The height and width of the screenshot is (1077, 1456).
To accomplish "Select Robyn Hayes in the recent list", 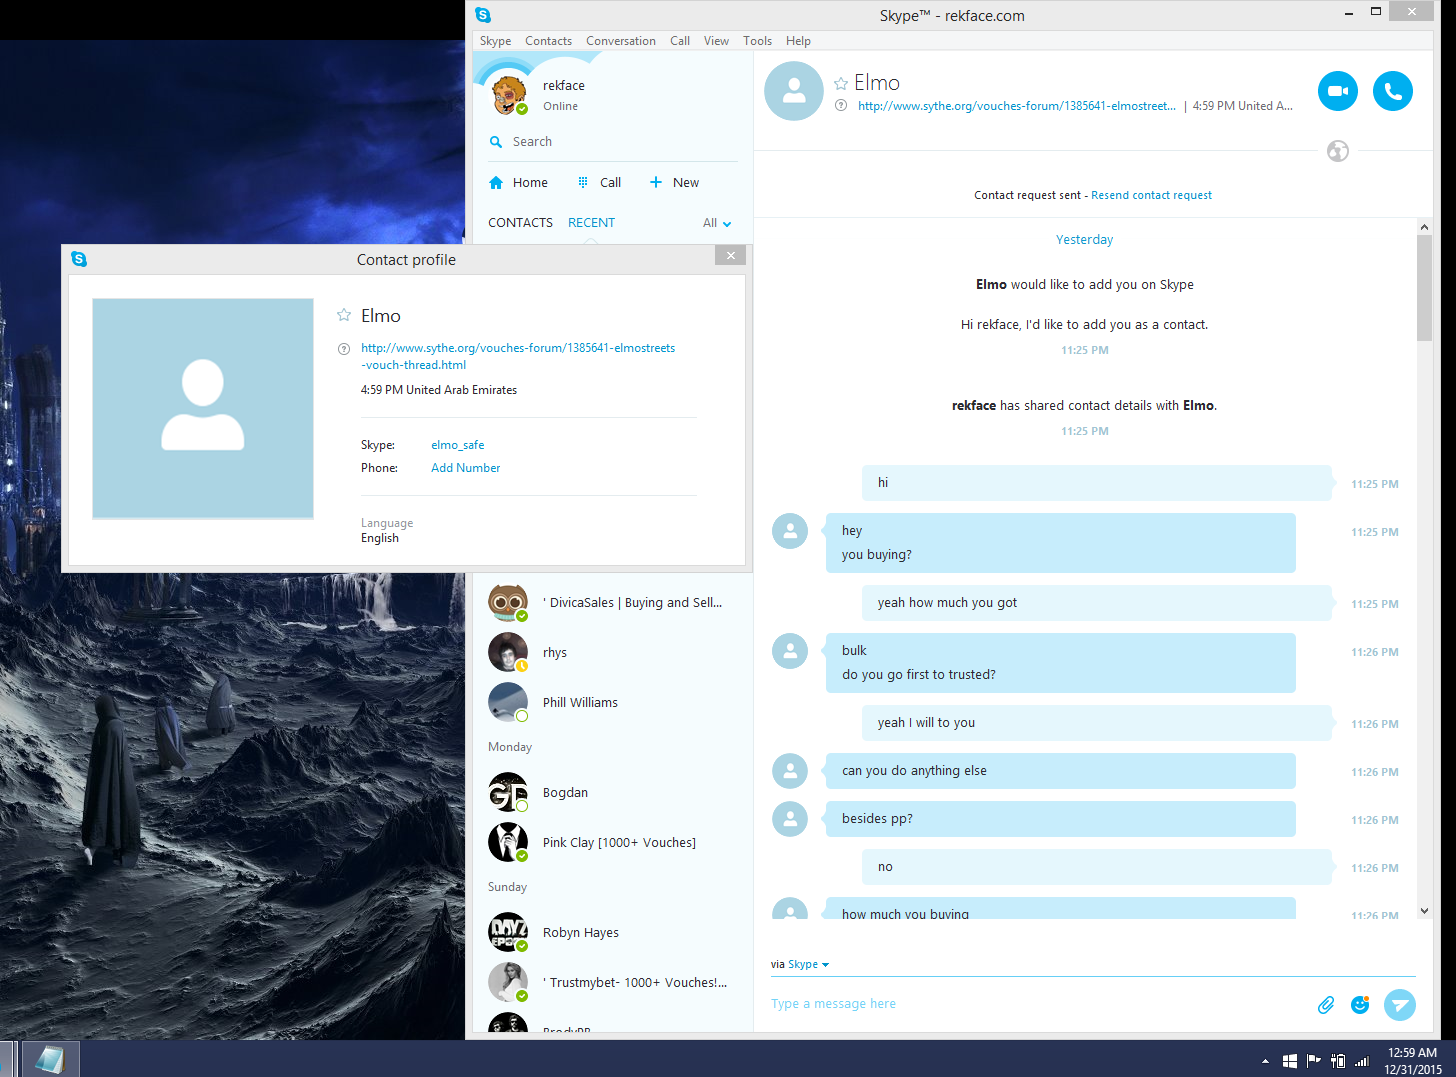I will click(612, 933).
